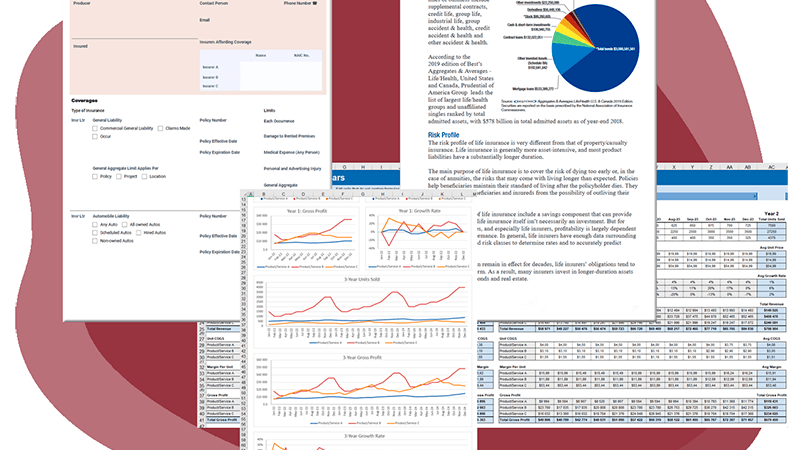Select the 3-Year Gross Profit chart
This screenshot has height=450, width=800.
362,390
